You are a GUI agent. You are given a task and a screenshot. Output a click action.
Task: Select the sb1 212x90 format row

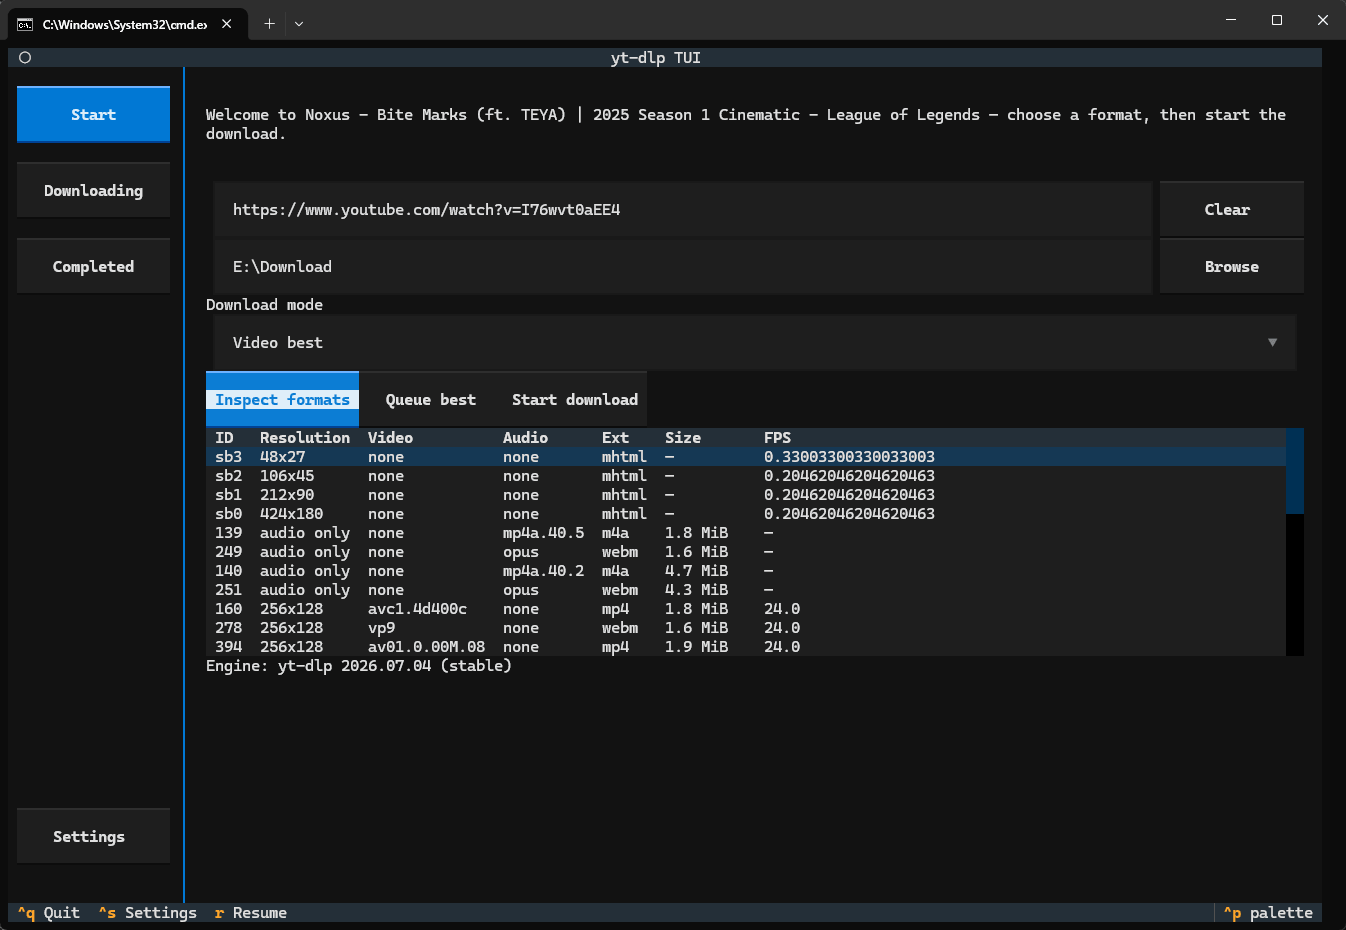pos(746,495)
